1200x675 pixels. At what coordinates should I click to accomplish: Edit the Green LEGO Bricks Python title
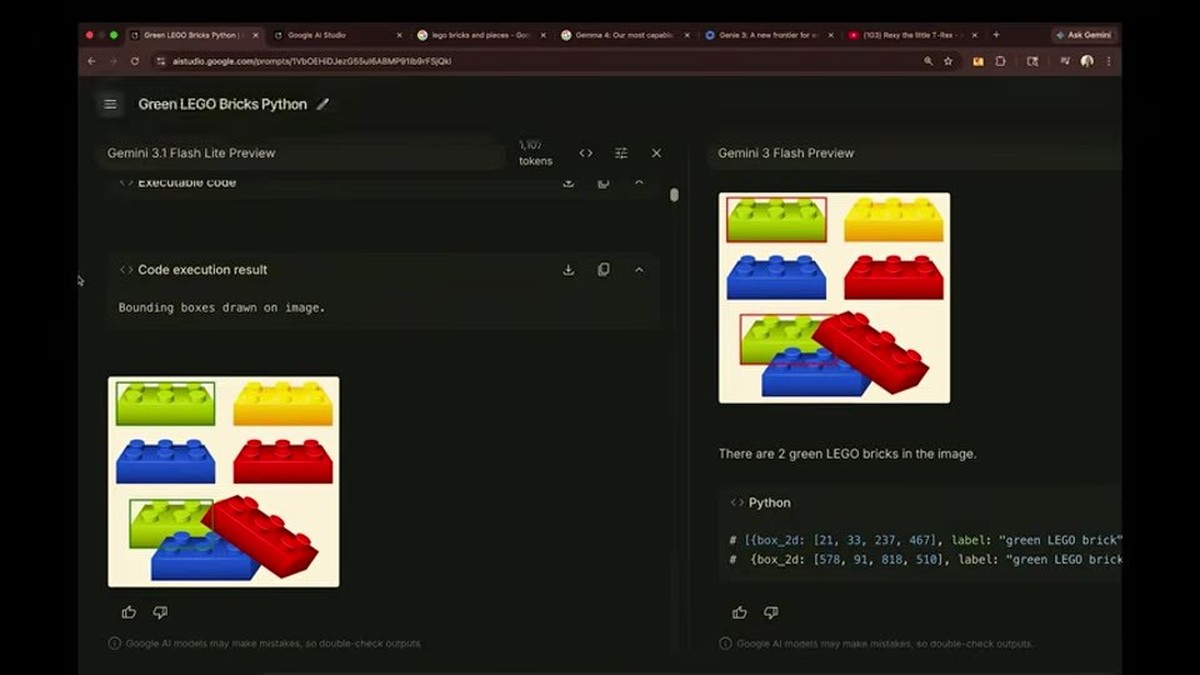click(323, 104)
